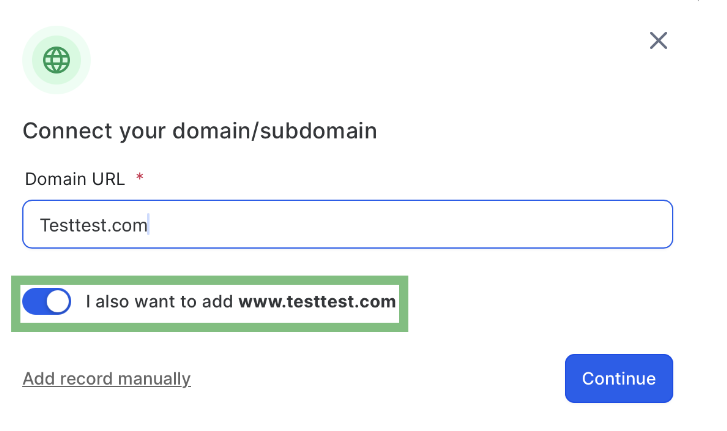The width and height of the screenshot is (727, 431).
Task: Click the blue track of the www switch
Action: point(34,302)
